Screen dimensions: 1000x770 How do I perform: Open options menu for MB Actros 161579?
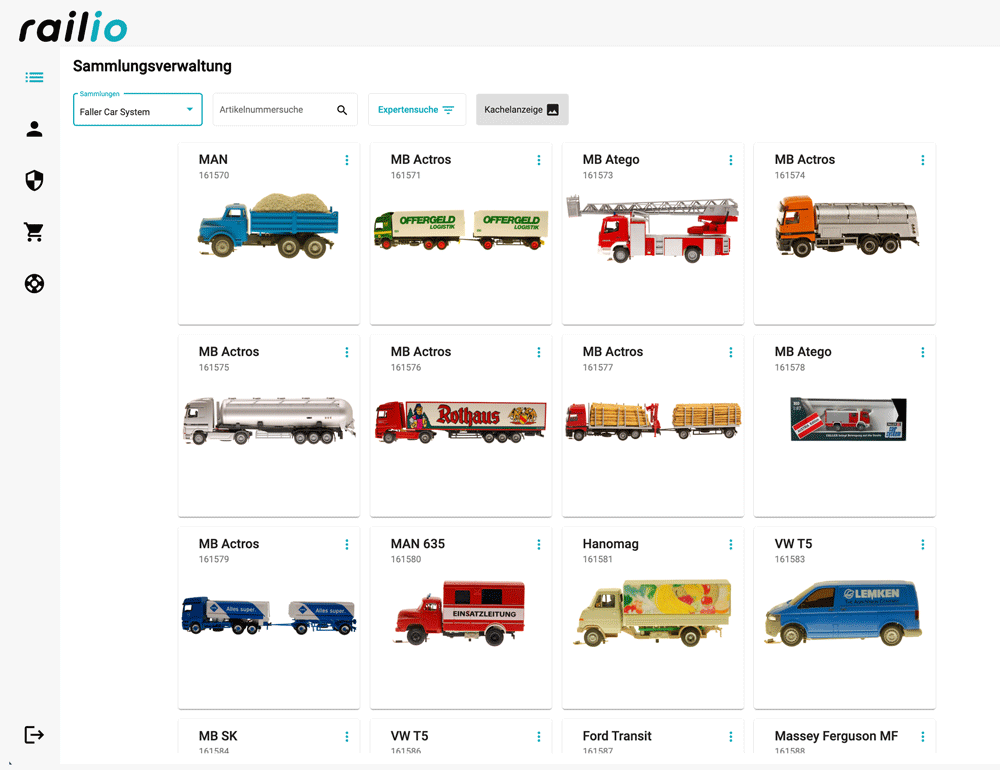point(347,544)
